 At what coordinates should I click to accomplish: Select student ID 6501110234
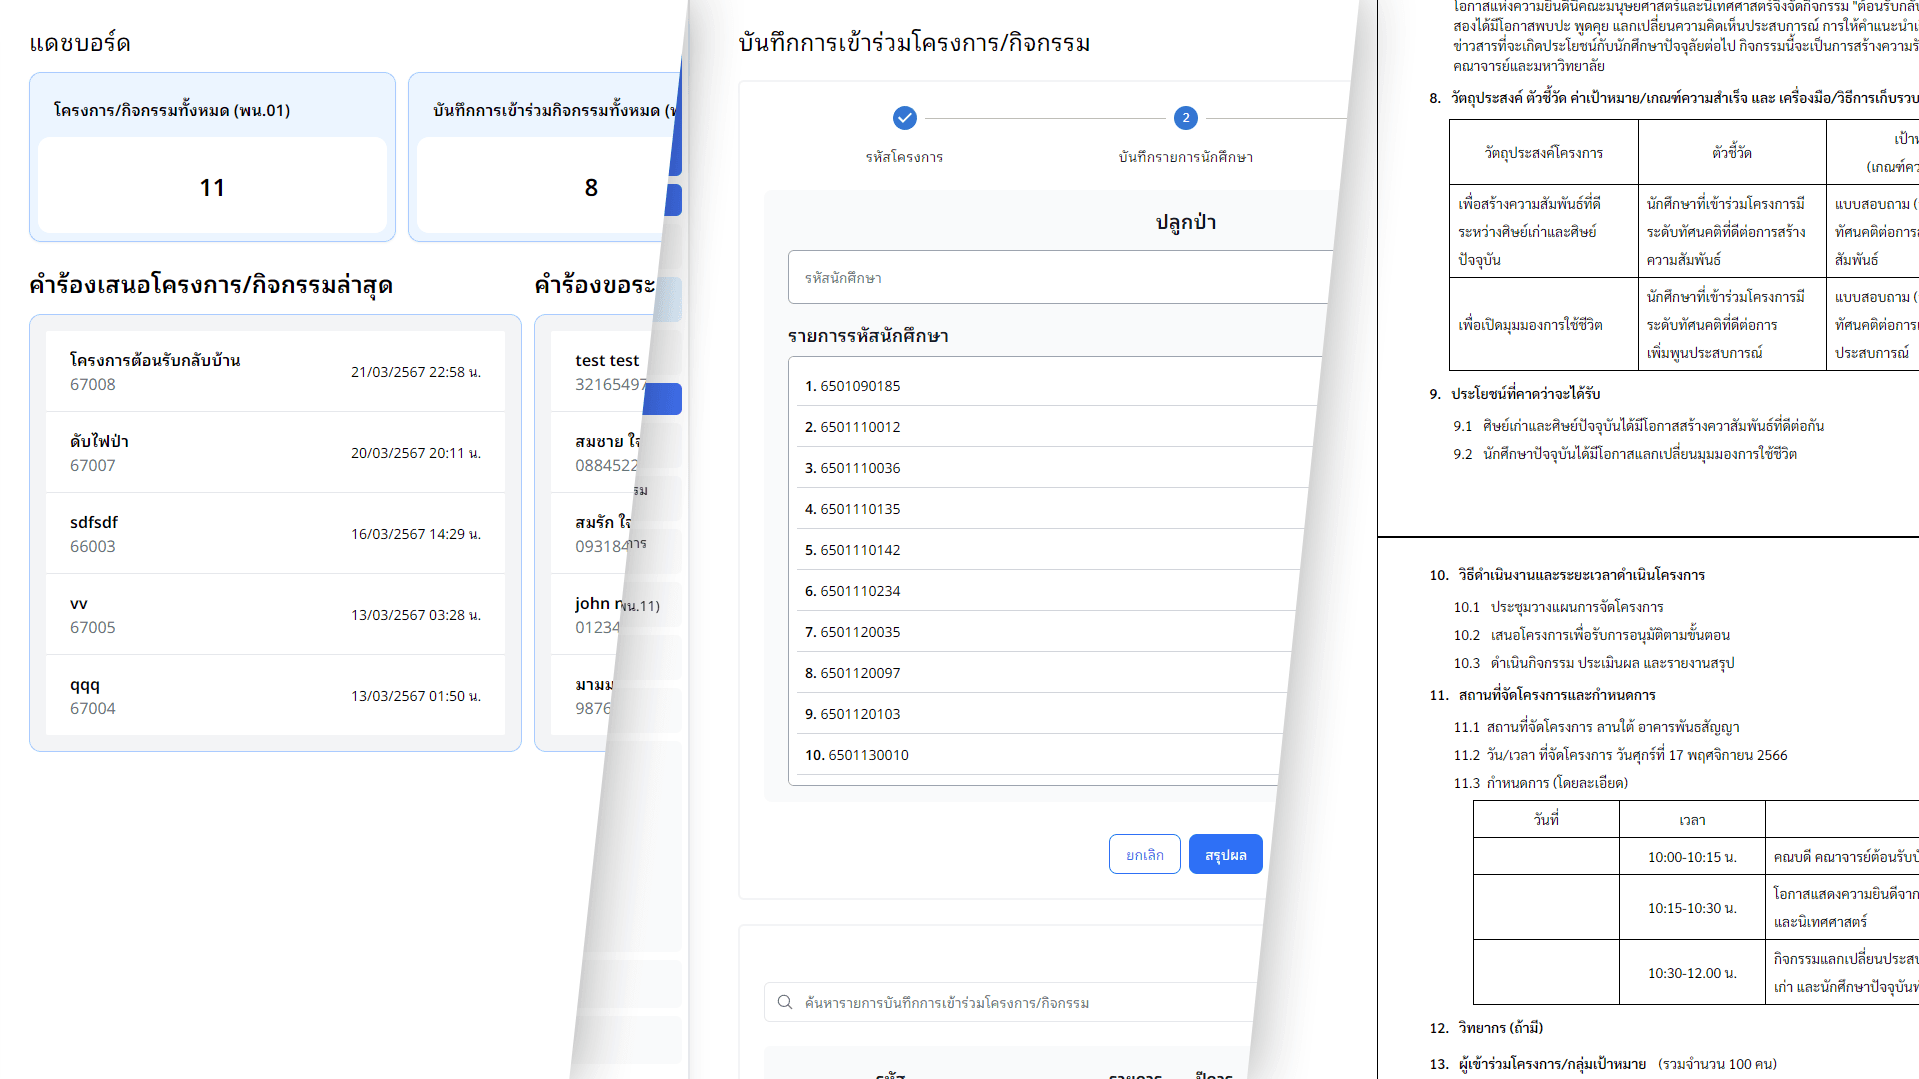coord(1047,590)
